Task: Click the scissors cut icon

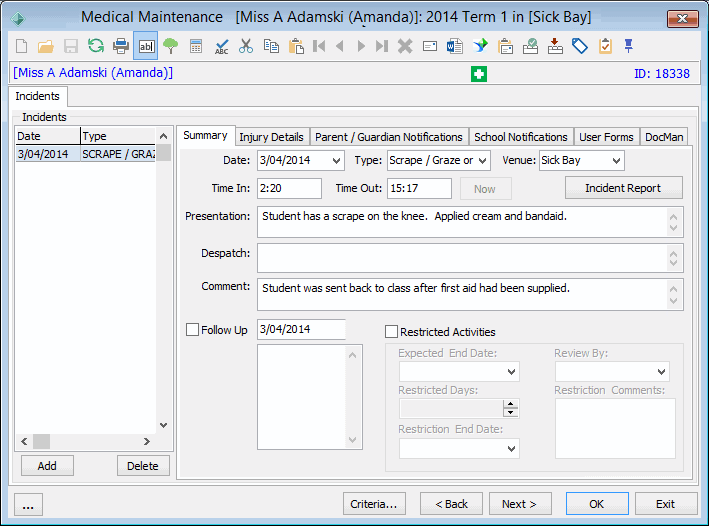Action: 246,46
